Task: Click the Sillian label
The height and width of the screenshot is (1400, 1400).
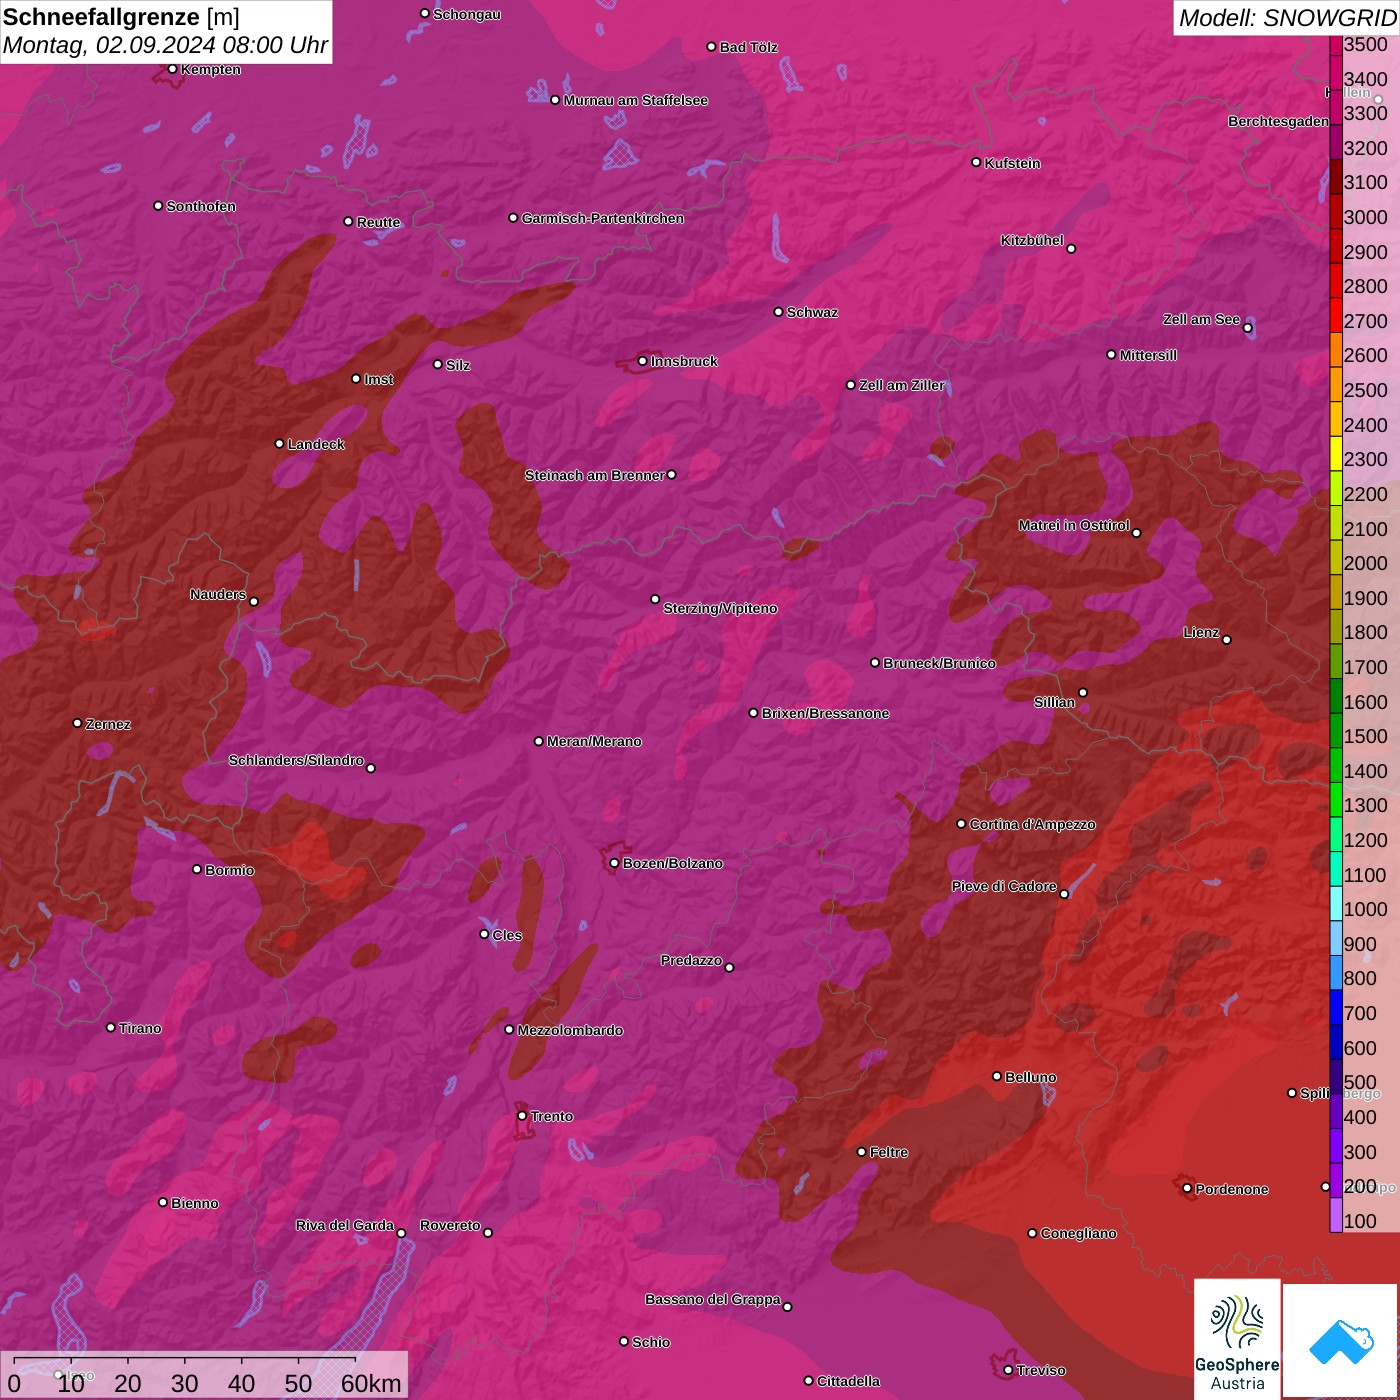Action: point(1054,702)
